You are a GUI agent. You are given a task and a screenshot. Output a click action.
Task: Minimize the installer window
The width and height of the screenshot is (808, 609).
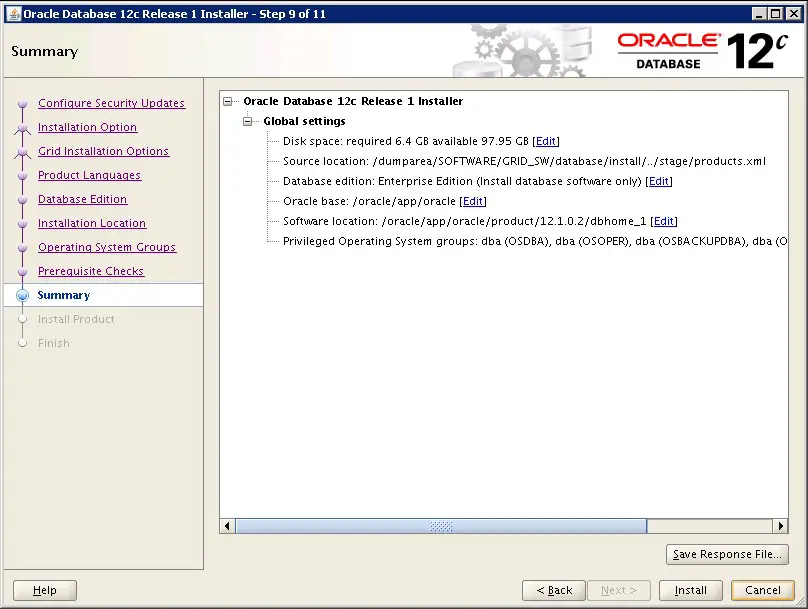pyautogui.click(x=759, y=14)
